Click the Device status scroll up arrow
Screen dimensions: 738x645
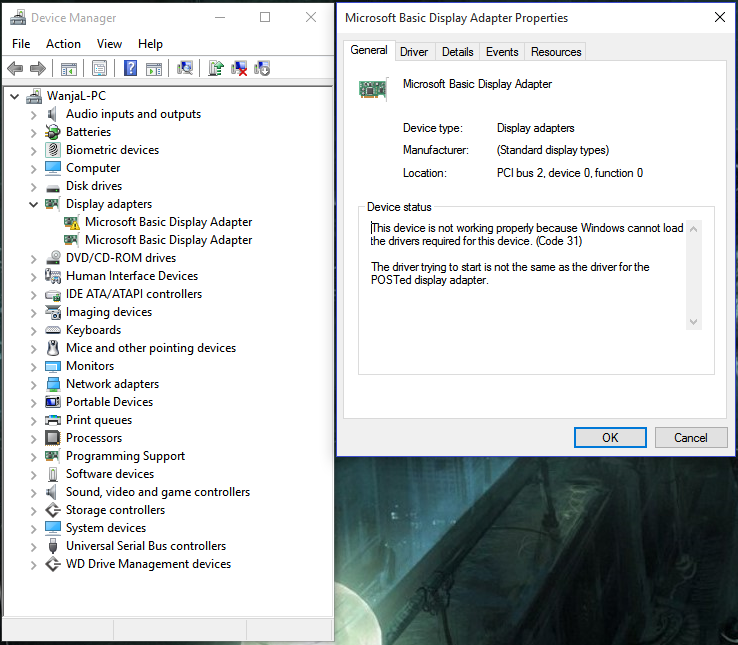tap(693, 229)
